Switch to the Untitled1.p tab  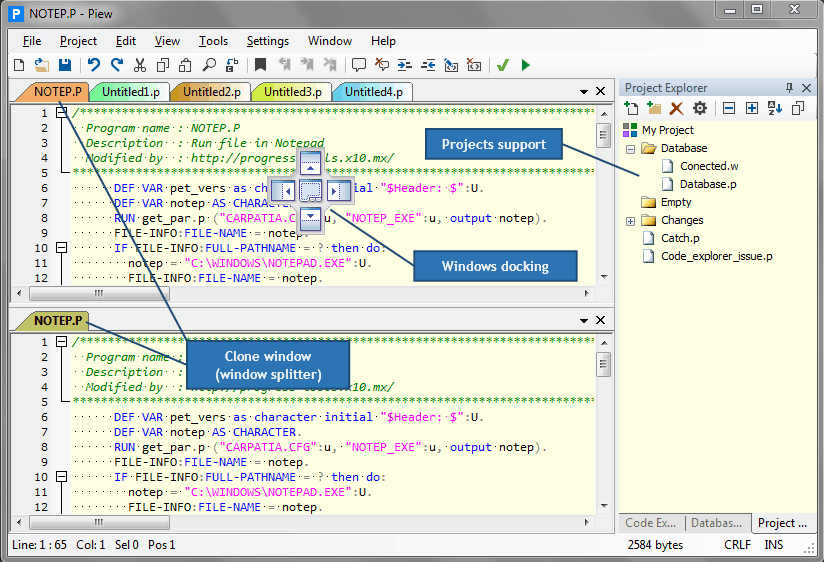tap(130, 92)
